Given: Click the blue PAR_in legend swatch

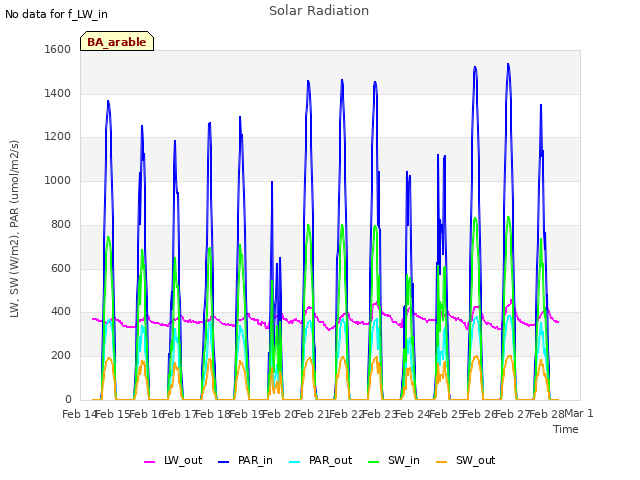Looking at the screenshot, I should click(224, 462).
